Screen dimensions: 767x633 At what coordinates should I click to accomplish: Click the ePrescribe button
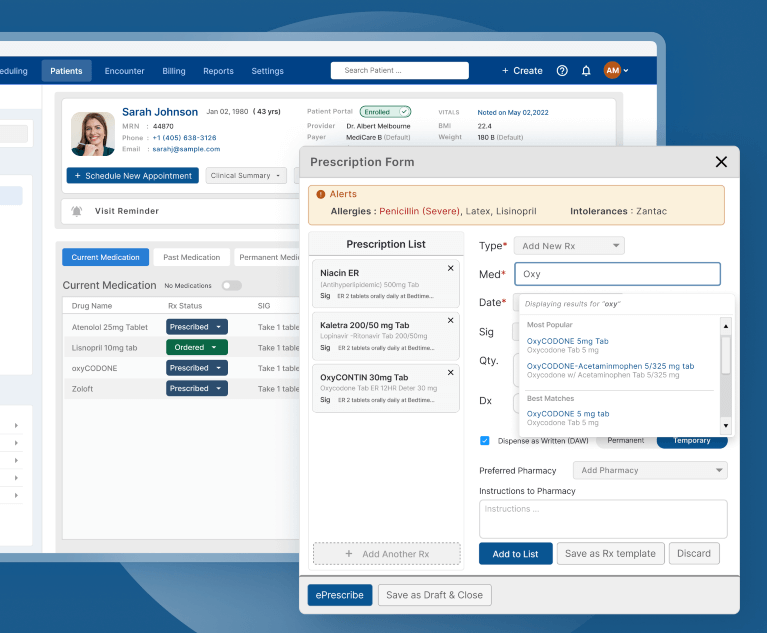340,595
